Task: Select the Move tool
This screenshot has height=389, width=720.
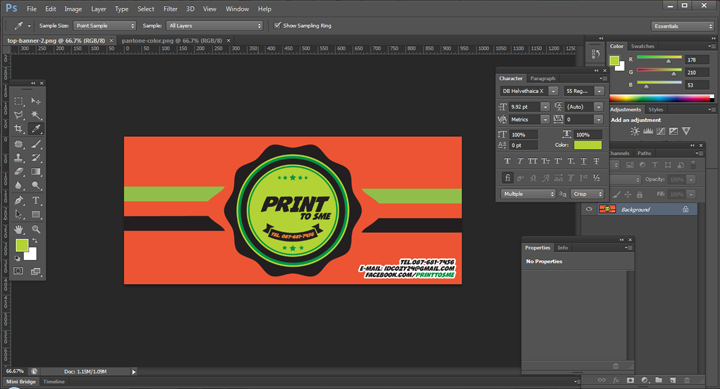Action: 36,101
